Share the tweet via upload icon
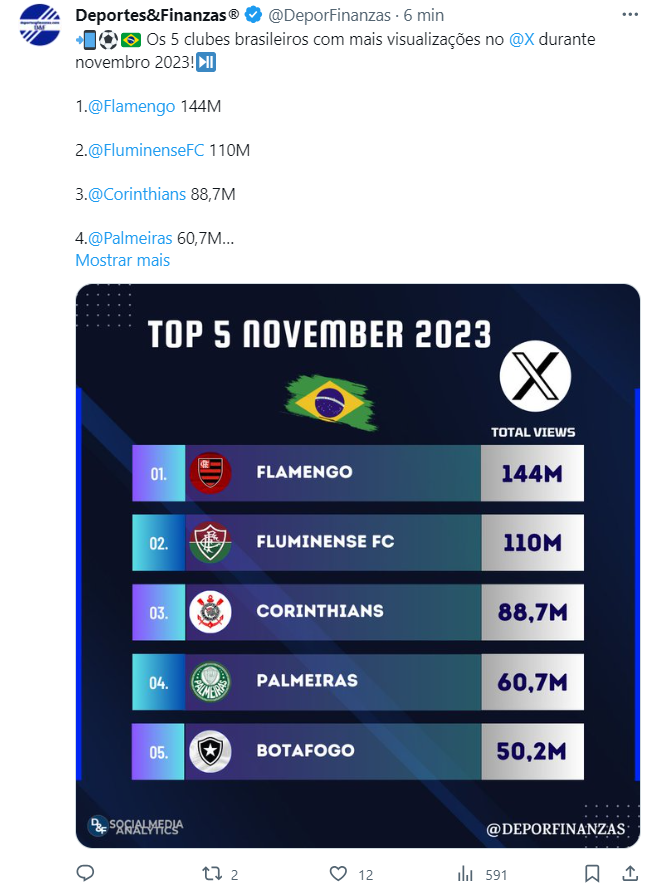Screen dimensions: 656x895 click(630, 873)
